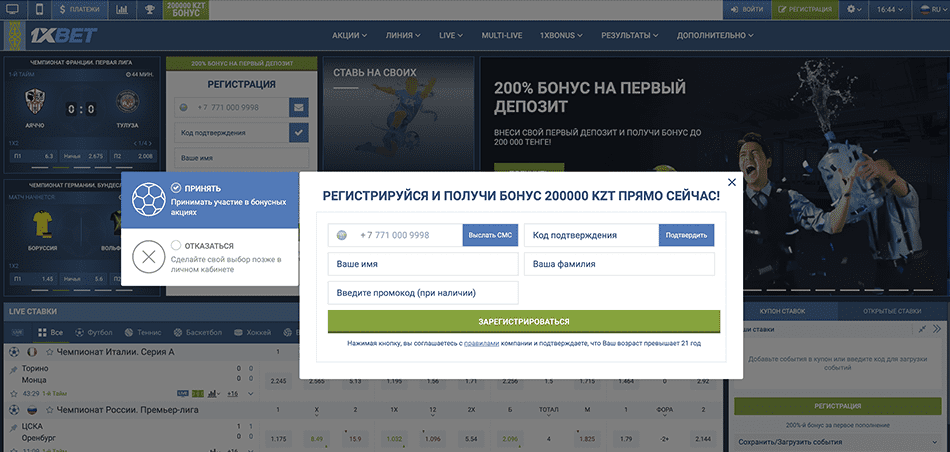The height and width of the screenshot is (452, 950).
Task: Switch to the Хоккей live tab
Action: (253, 333)
